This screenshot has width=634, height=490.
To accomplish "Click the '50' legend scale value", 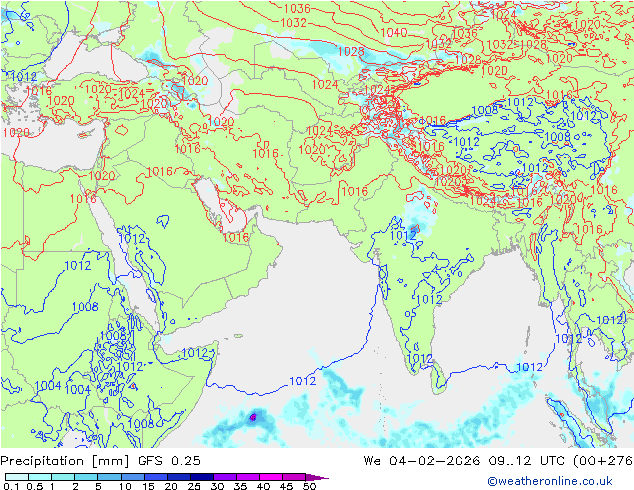I will (309, 486).
